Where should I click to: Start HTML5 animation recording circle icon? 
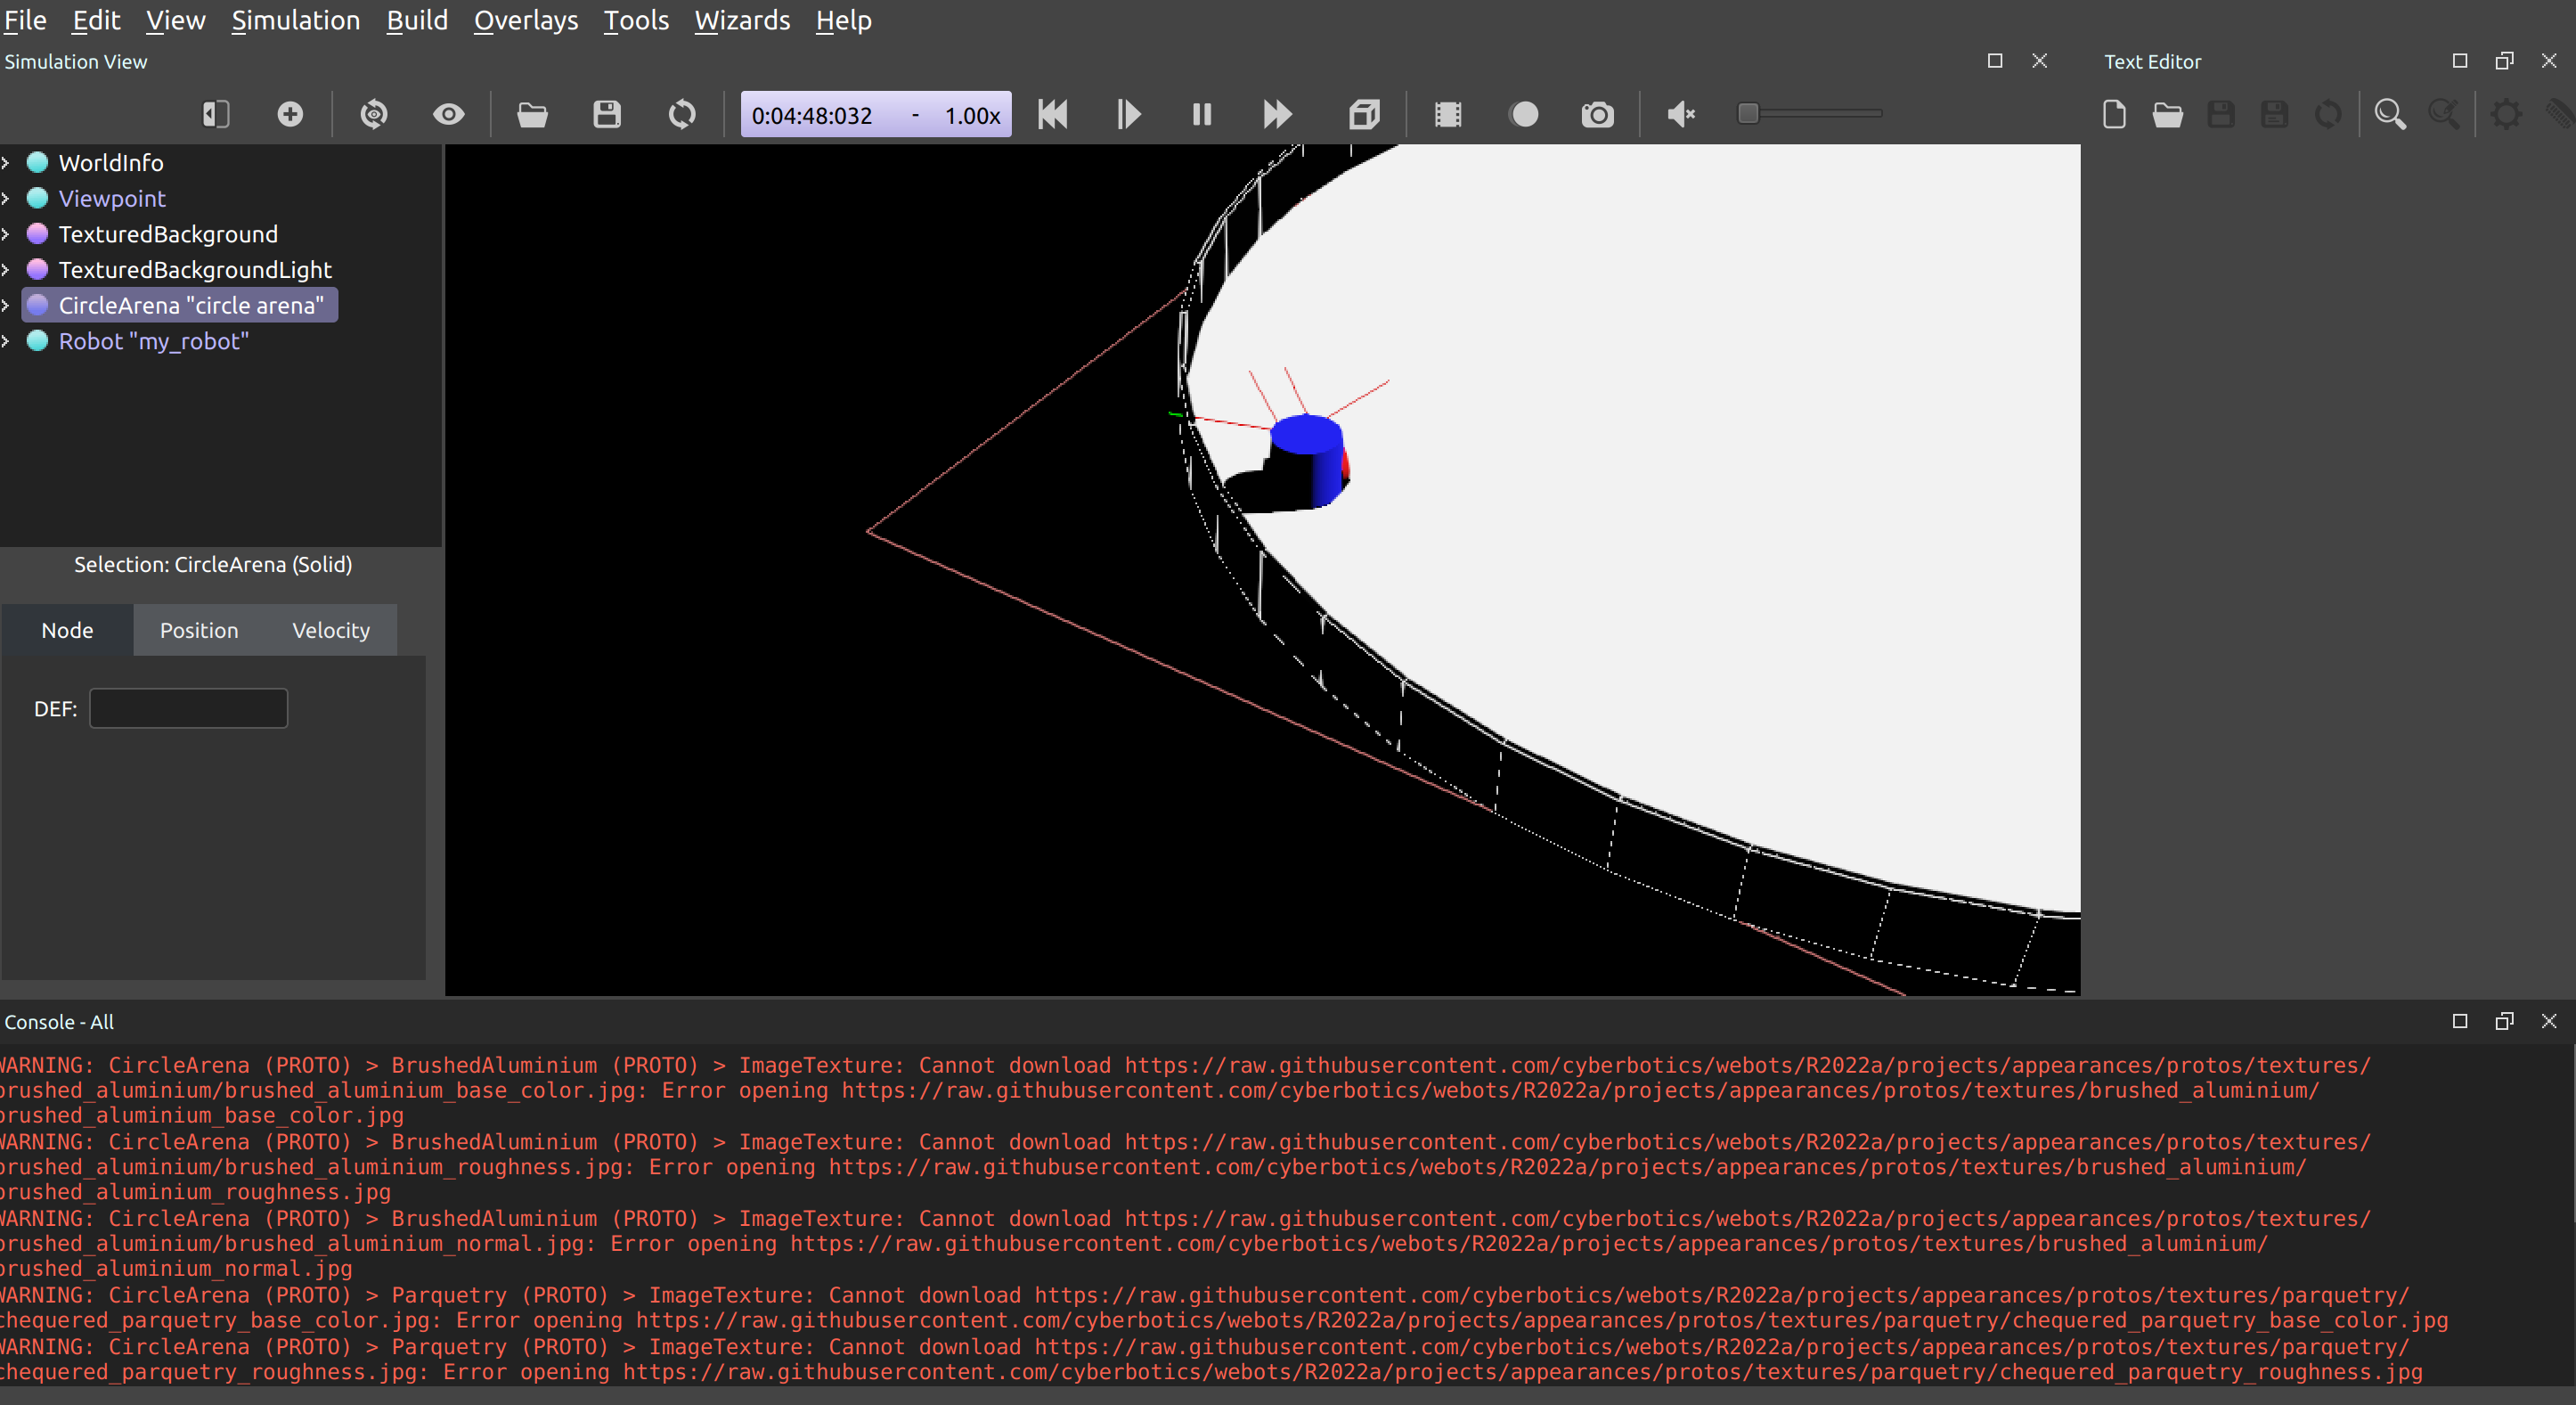1524,114
